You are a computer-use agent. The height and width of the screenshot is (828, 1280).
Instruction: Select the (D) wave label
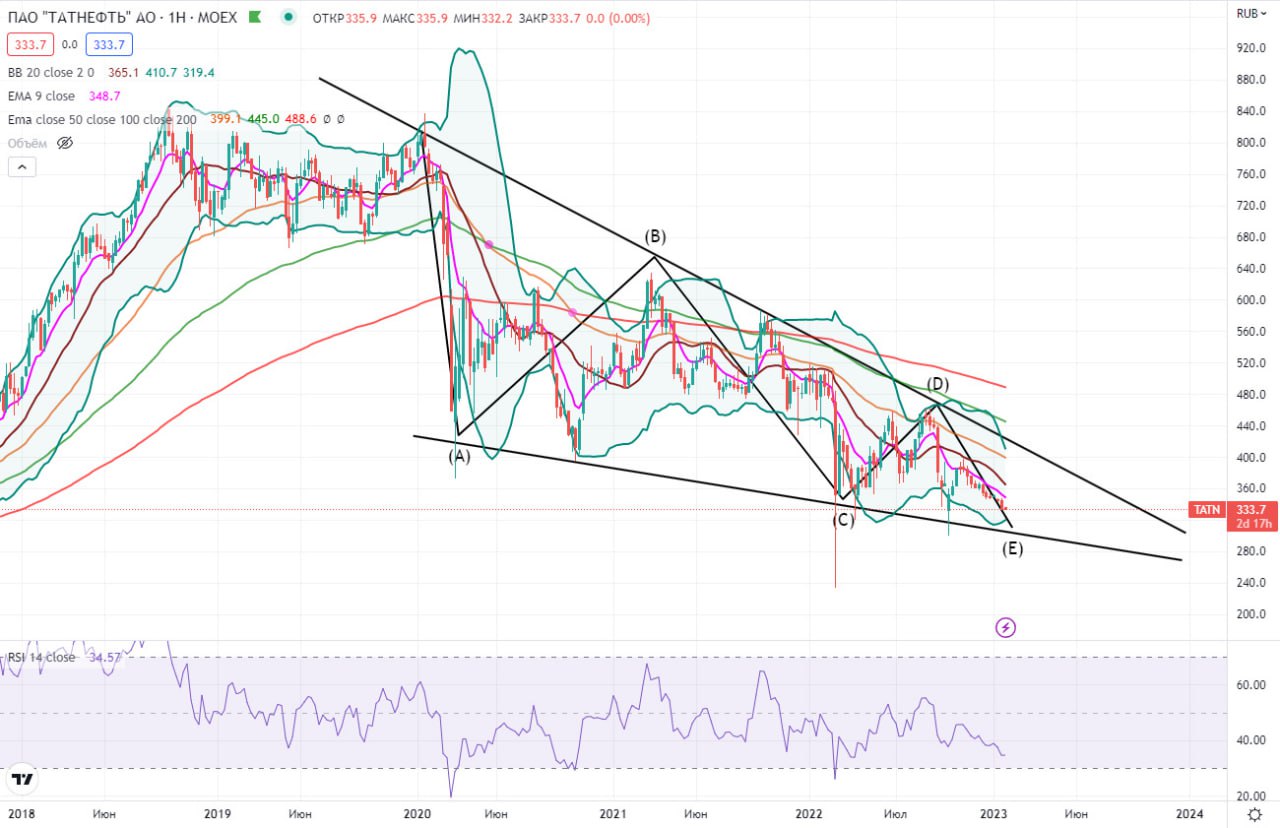tap(937, 384)
